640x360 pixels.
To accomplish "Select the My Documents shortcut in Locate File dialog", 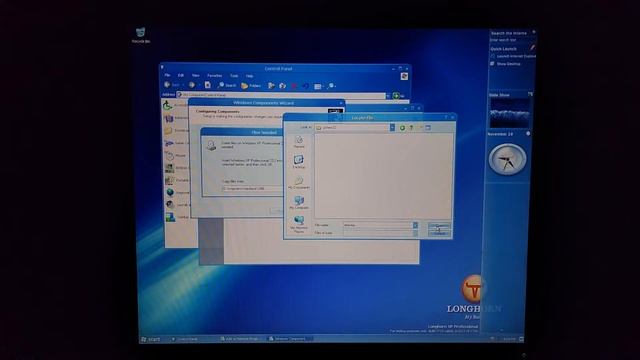I will [x=299, y=182].
